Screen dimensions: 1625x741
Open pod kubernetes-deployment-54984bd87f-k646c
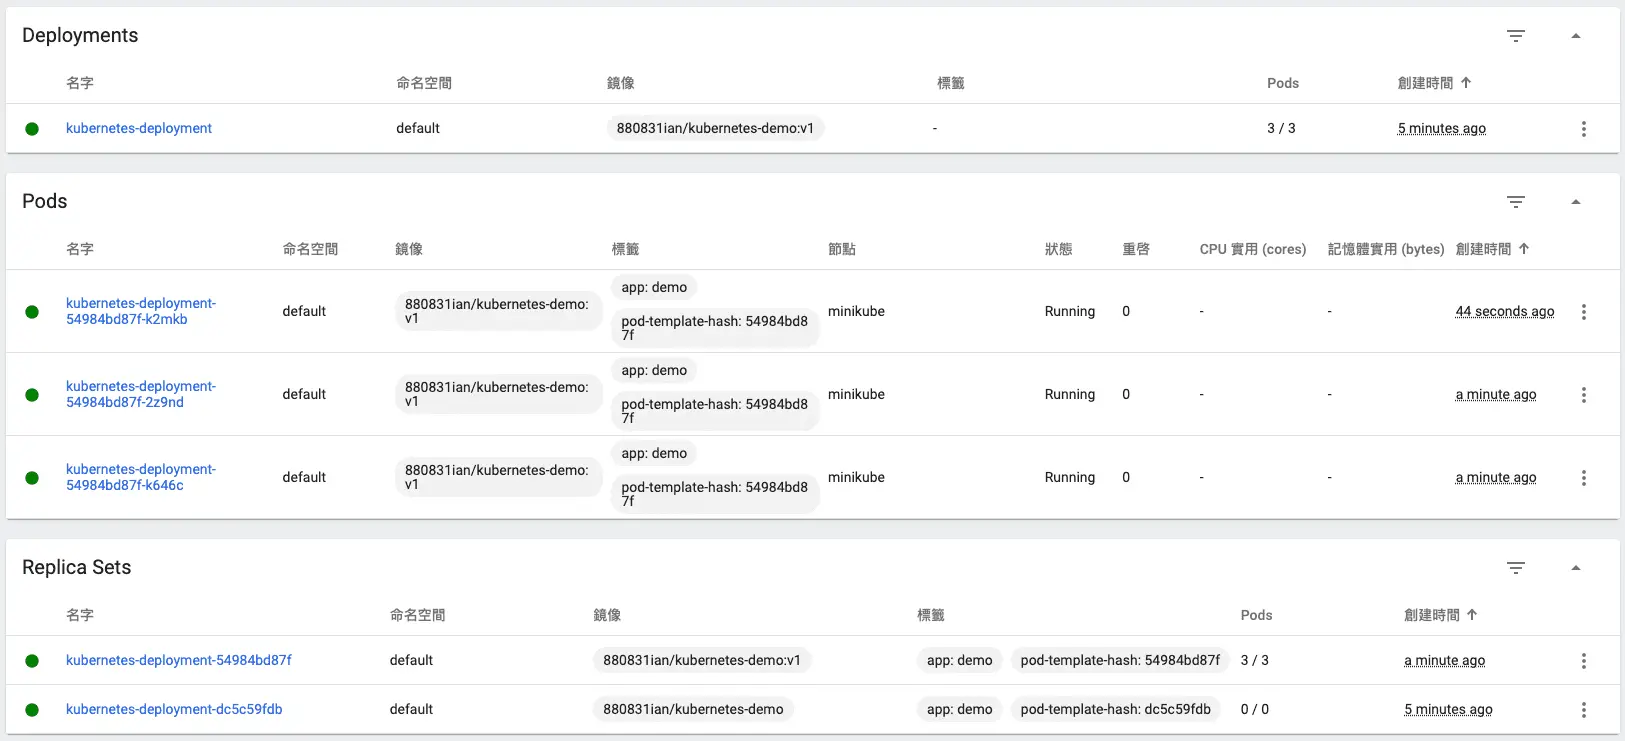[x=140, y=477]
